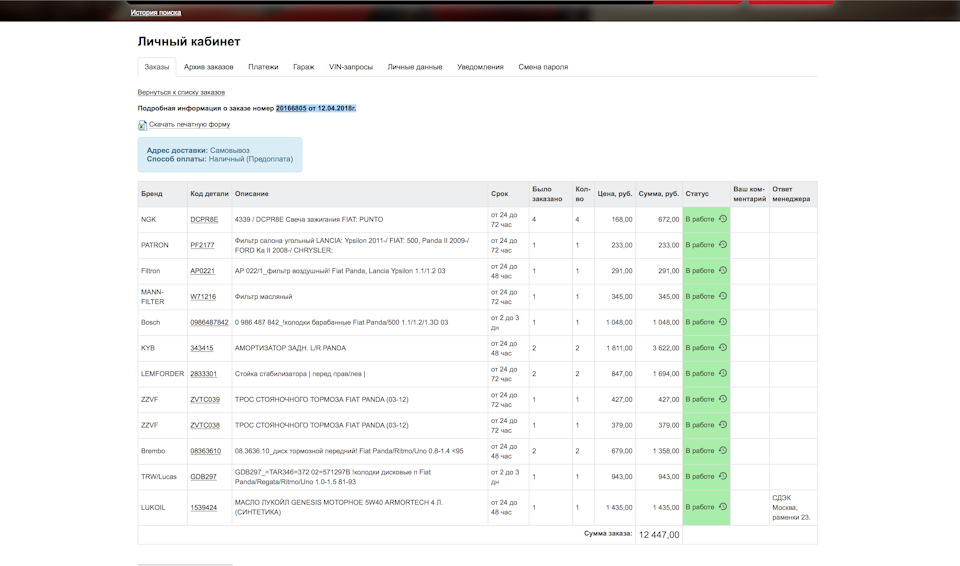Open status history icon for LEMFORDER row
The height and width of the screenshot is (566, 960).
point(722,373)
